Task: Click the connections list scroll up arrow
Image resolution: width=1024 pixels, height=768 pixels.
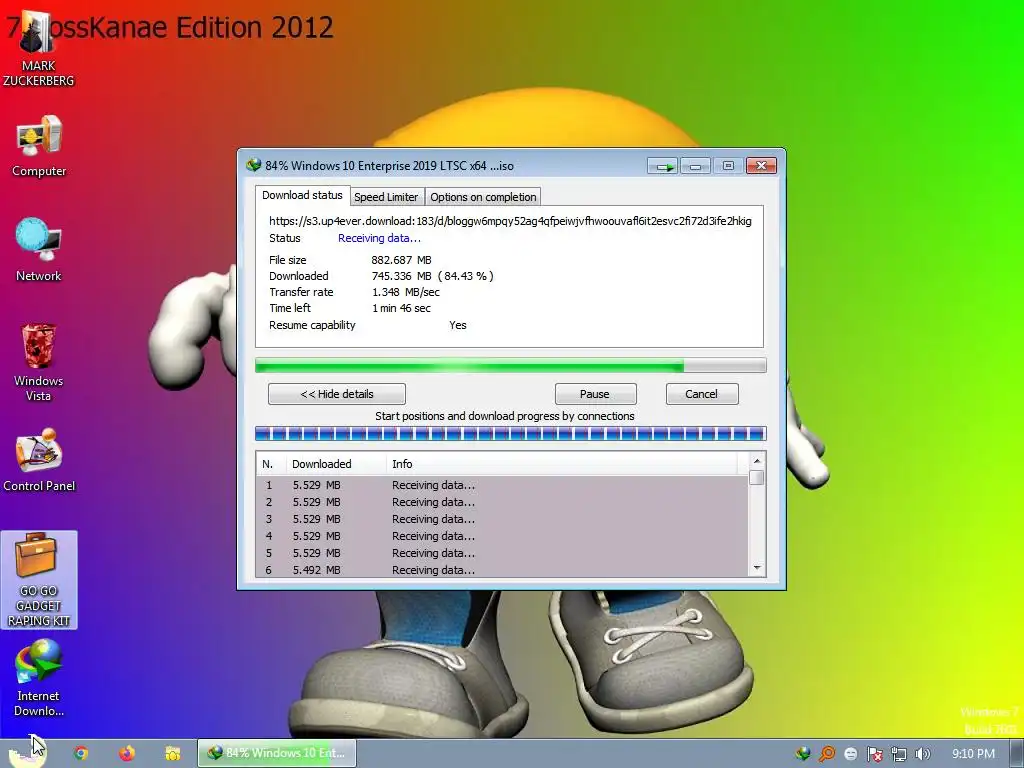Action: [757, 461]
